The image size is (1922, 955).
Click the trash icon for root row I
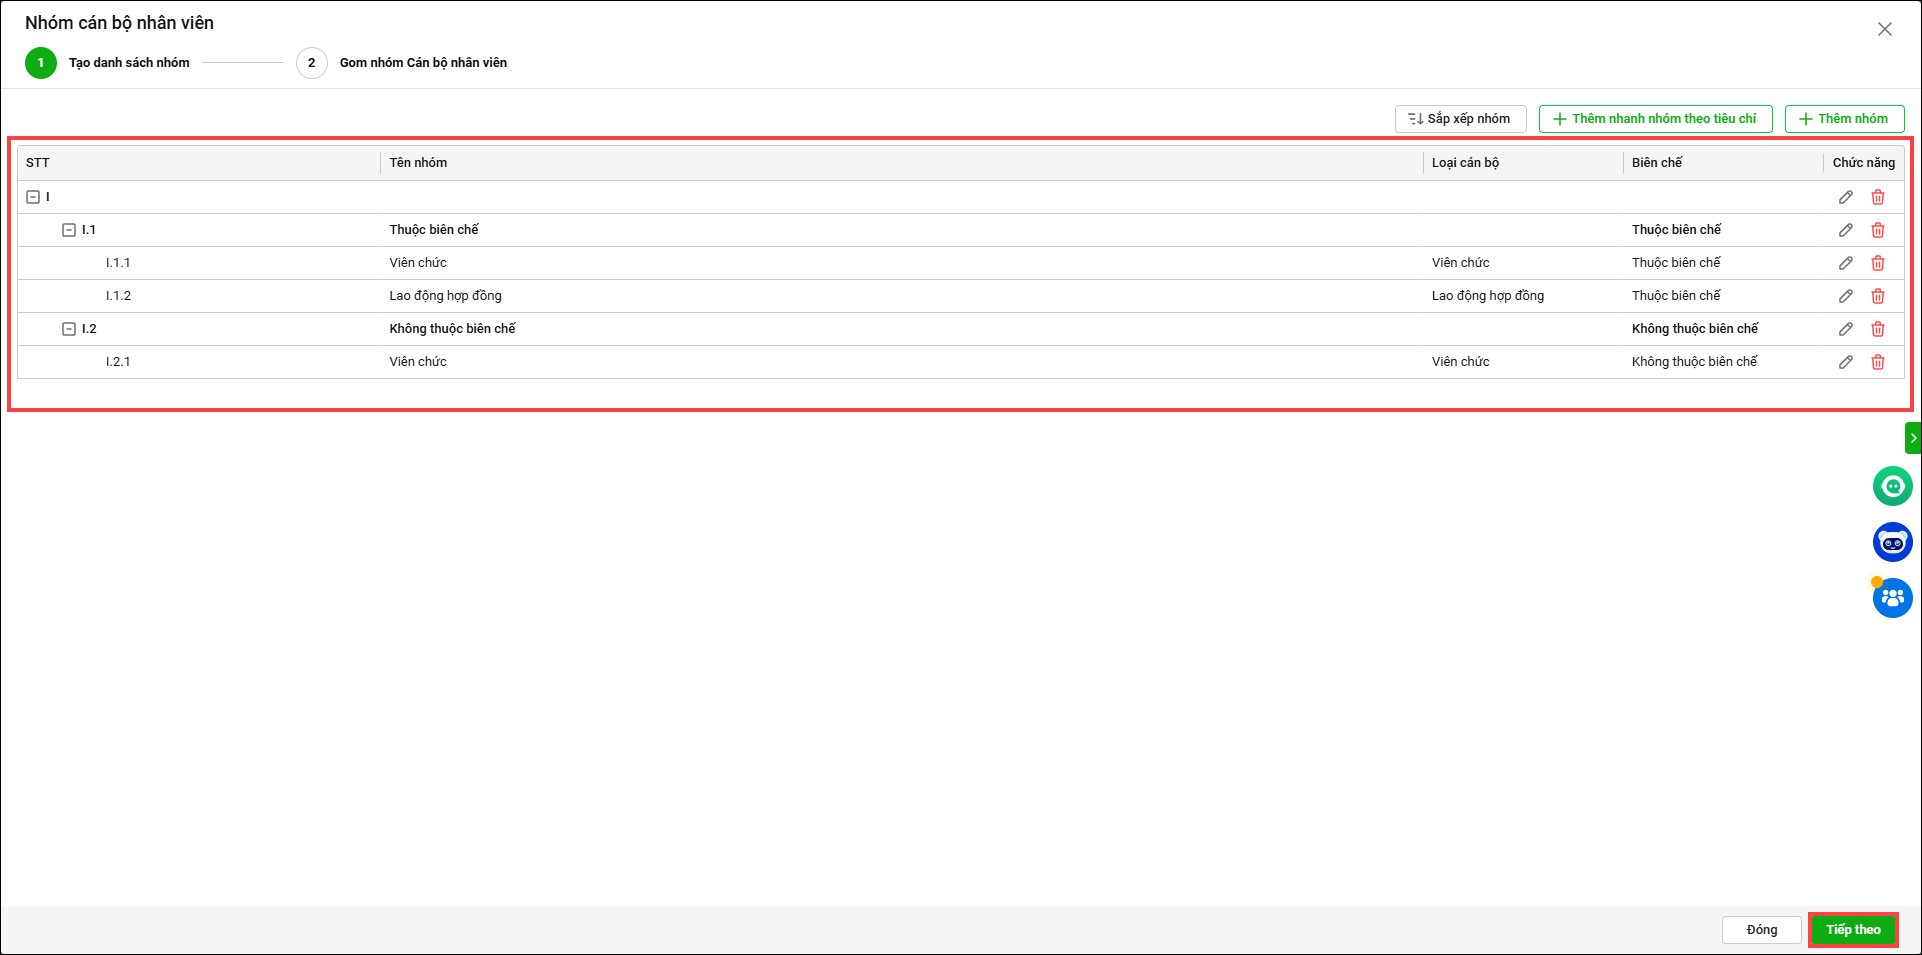[1877, 197]
